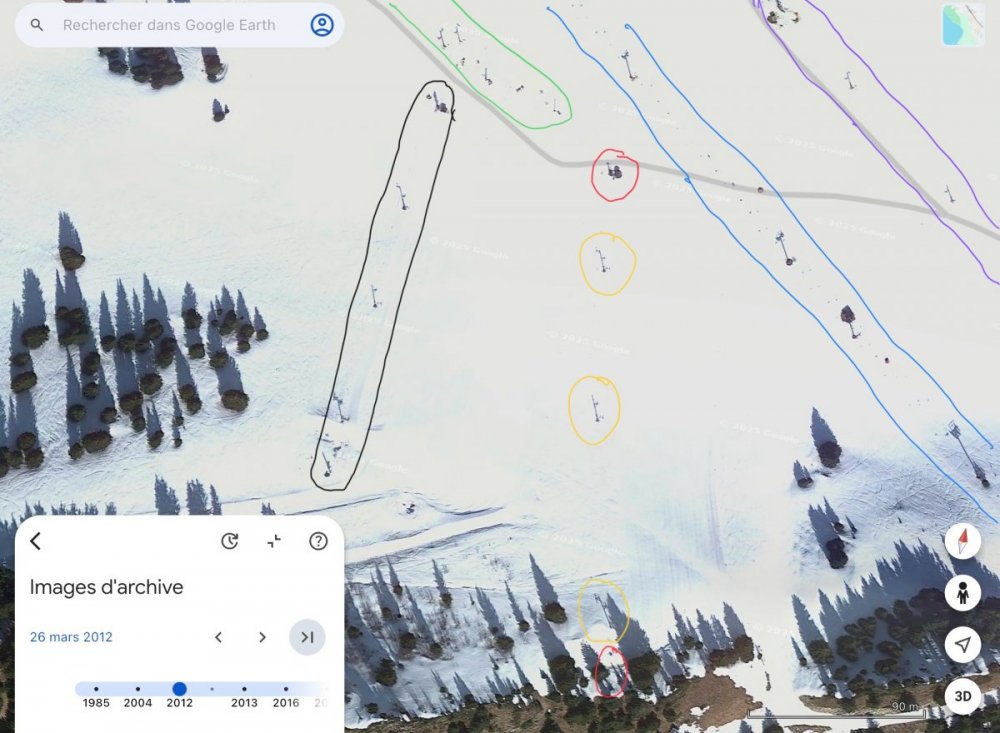Go to next archive image date
The height and width of the screenshot is (733, 1000).
coord(262,637)
